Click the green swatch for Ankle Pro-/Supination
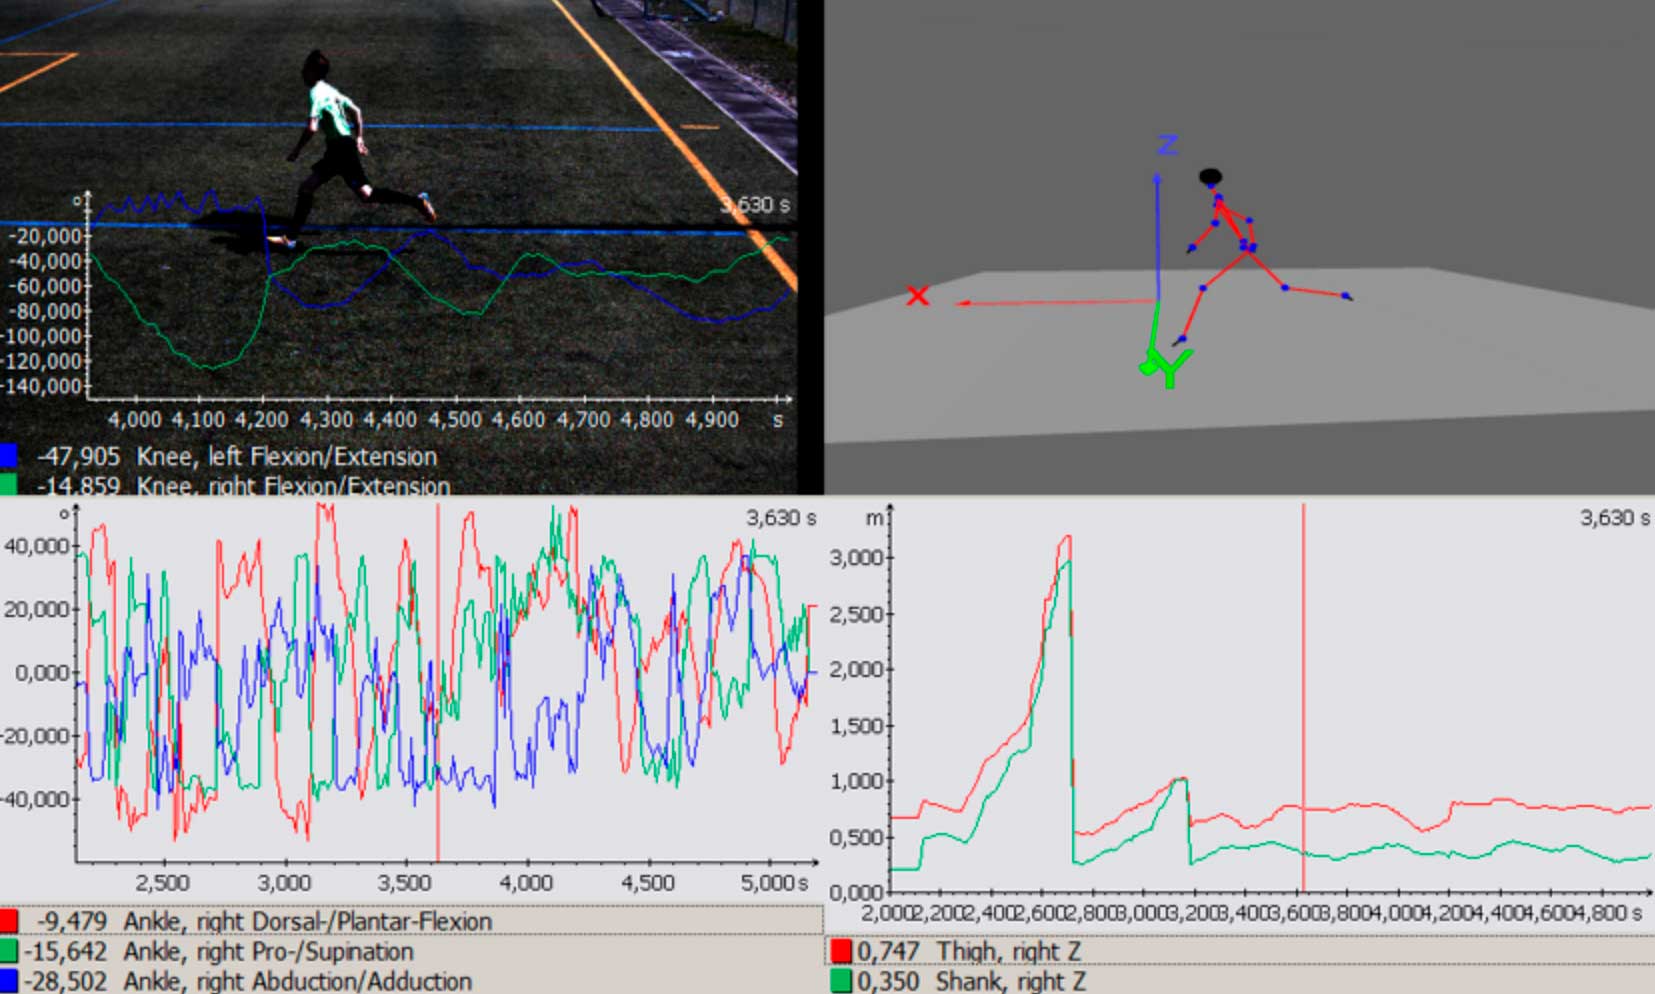1655x994 pixels. (x=8, y=951)
